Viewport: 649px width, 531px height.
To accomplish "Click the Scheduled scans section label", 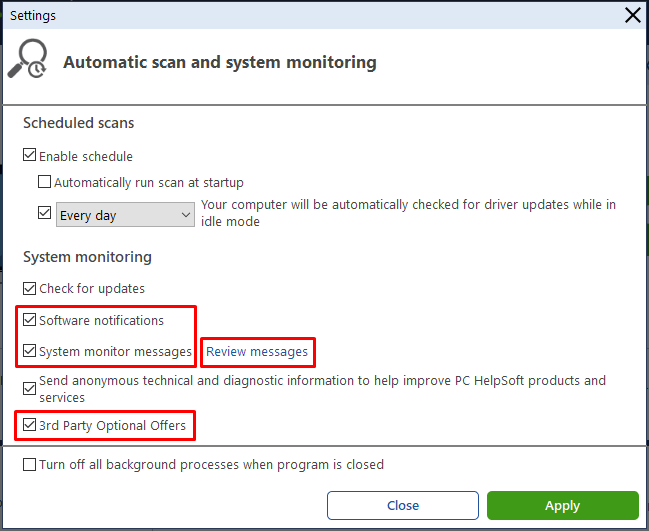I will coord(79,123).
